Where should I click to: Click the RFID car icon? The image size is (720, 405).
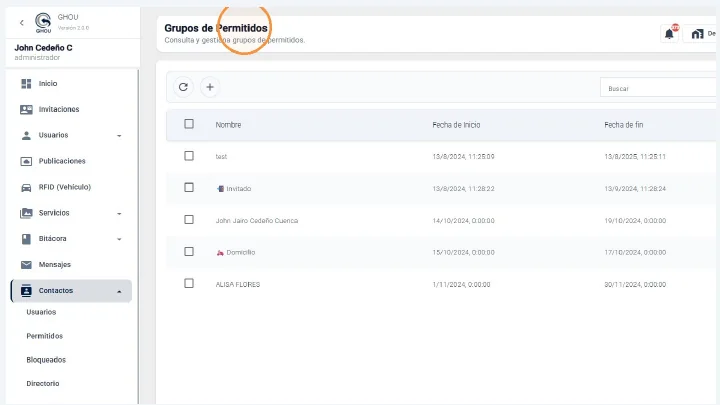point(26,187)
